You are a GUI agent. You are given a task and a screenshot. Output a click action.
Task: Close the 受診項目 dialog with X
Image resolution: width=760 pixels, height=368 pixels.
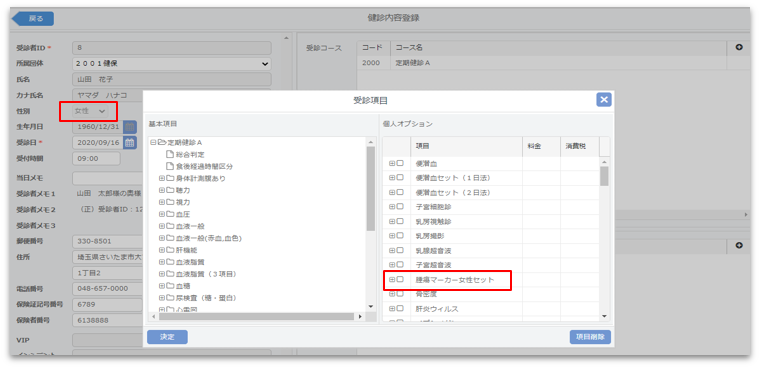pos(603,100)
